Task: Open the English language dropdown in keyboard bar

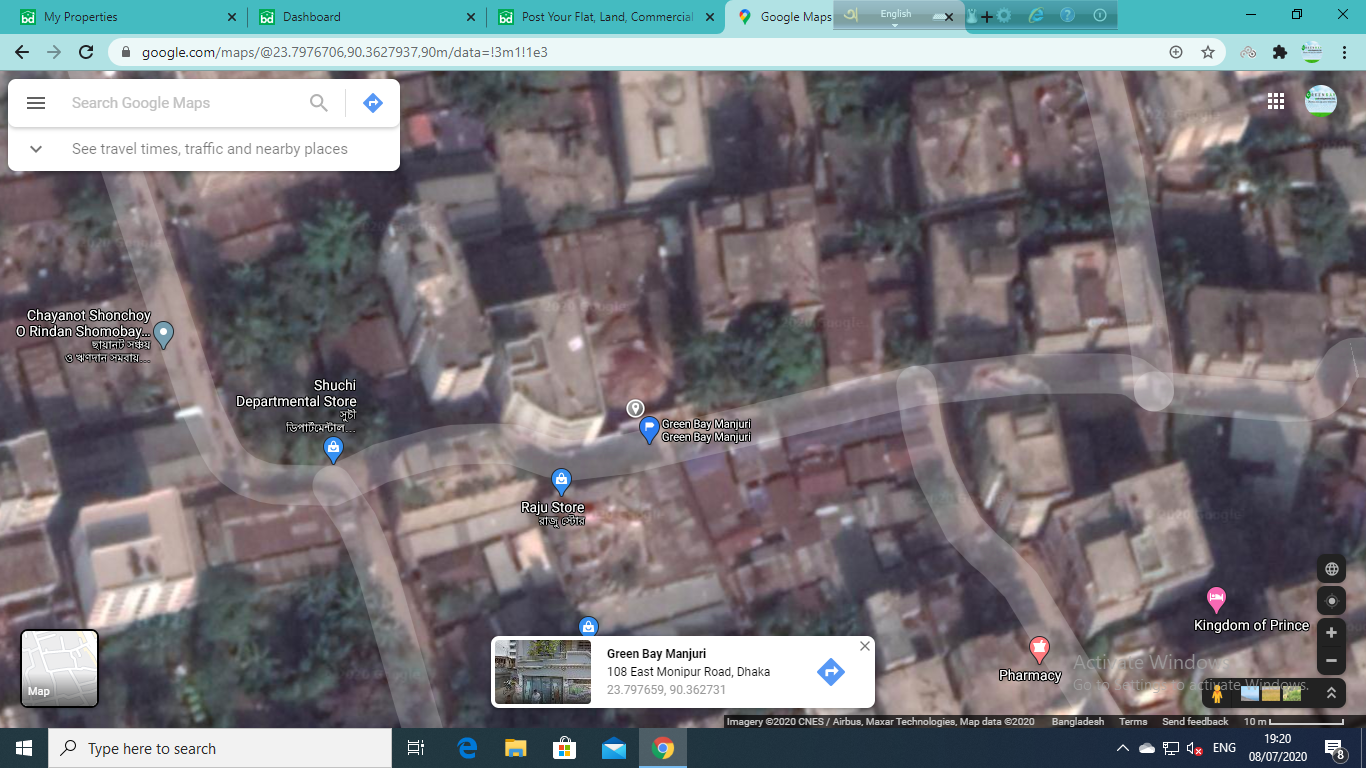Action: coord(896,17)
